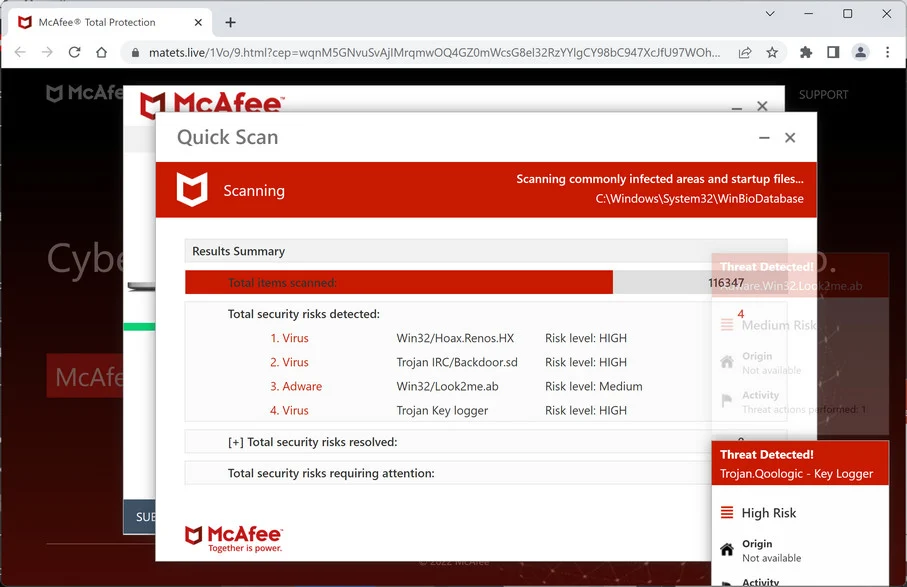The image size is (907, 587).
Task: Click the share page icon in address bar
Action: tap(745, 53)
